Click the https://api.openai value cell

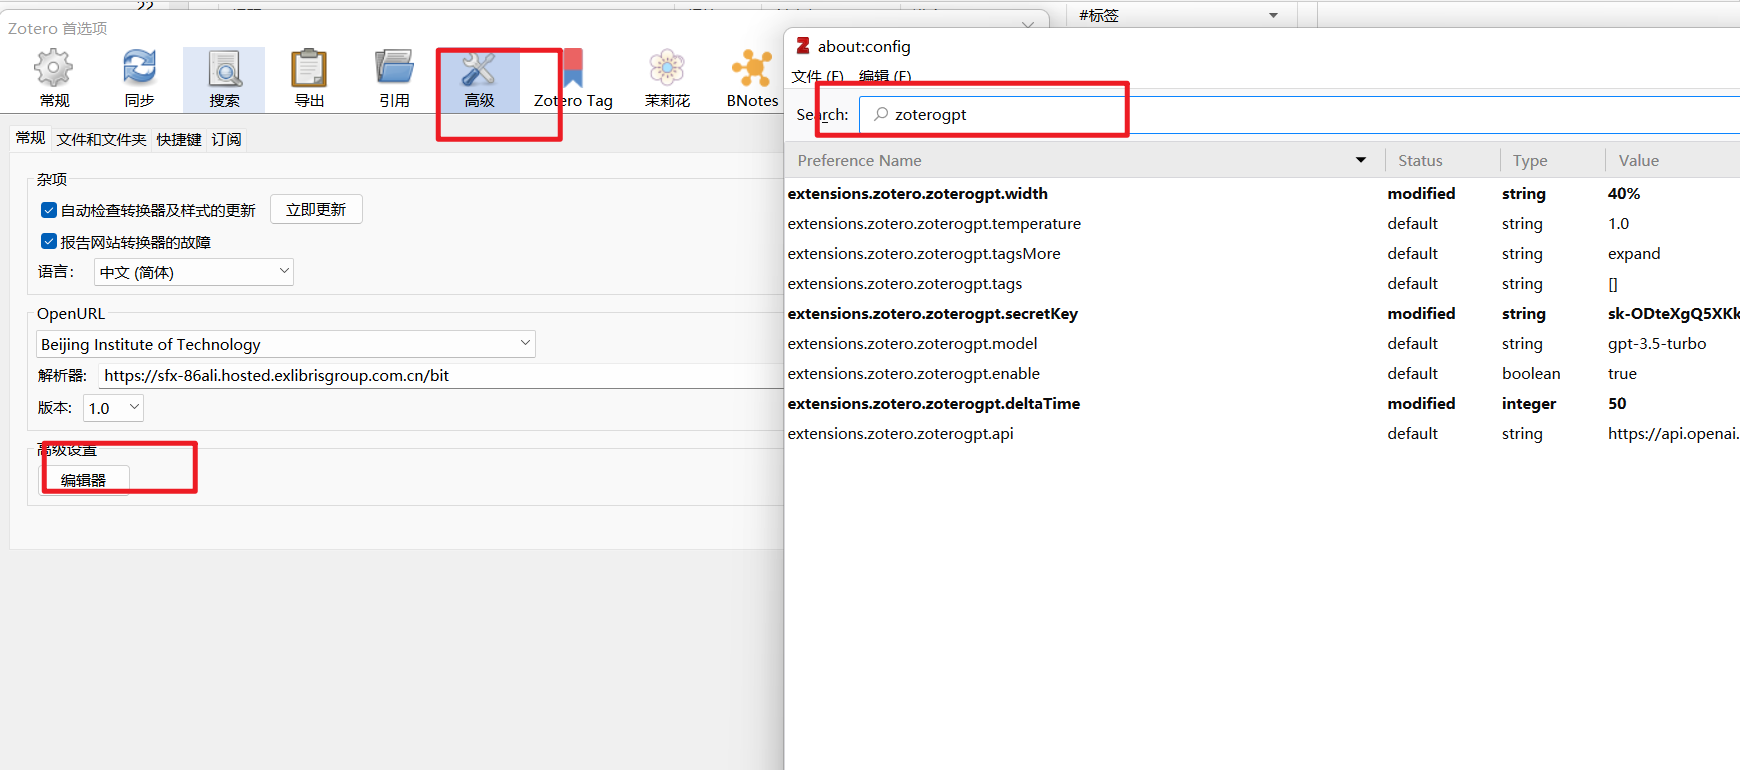point(1673,433)
